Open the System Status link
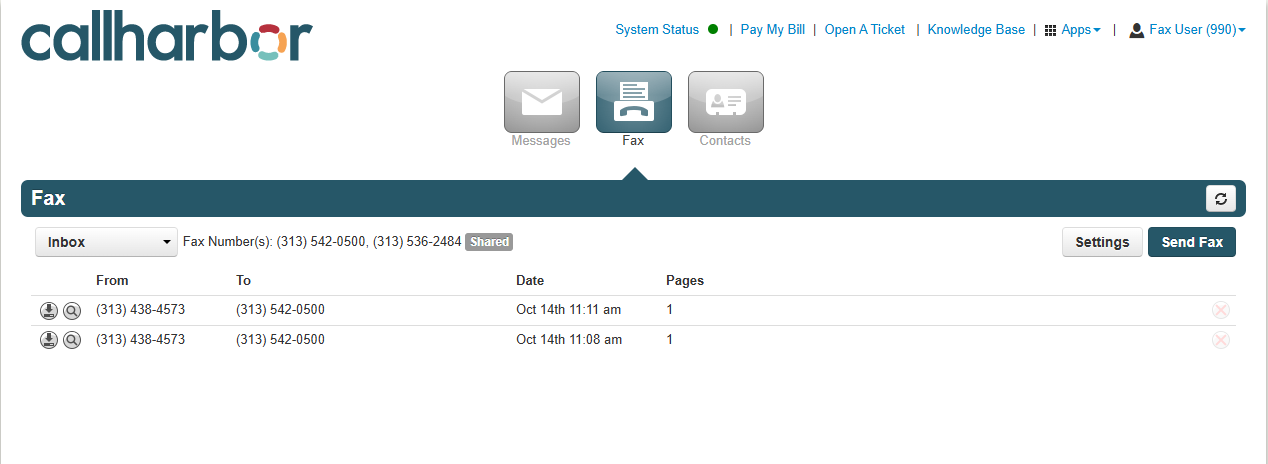The image size is (1268, 464). tap(657, 30)
